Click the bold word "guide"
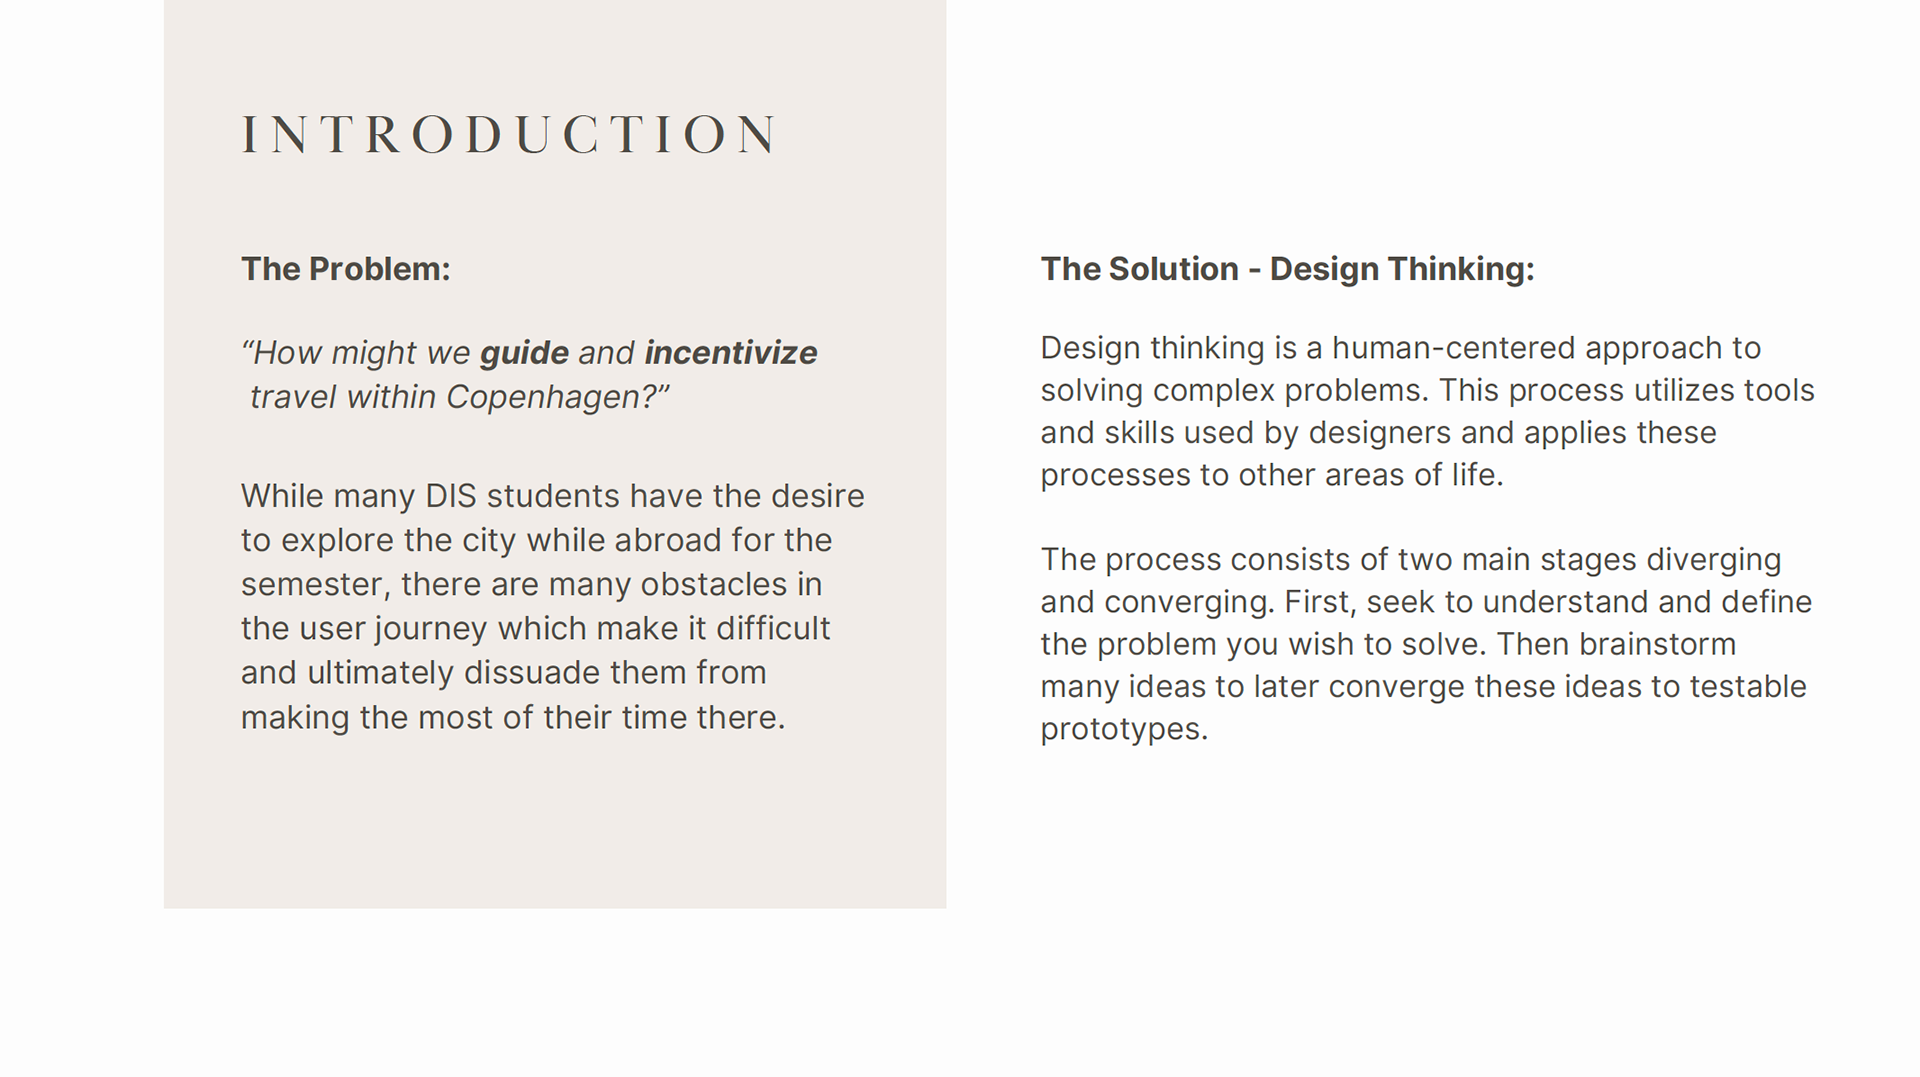 point(524,353)
